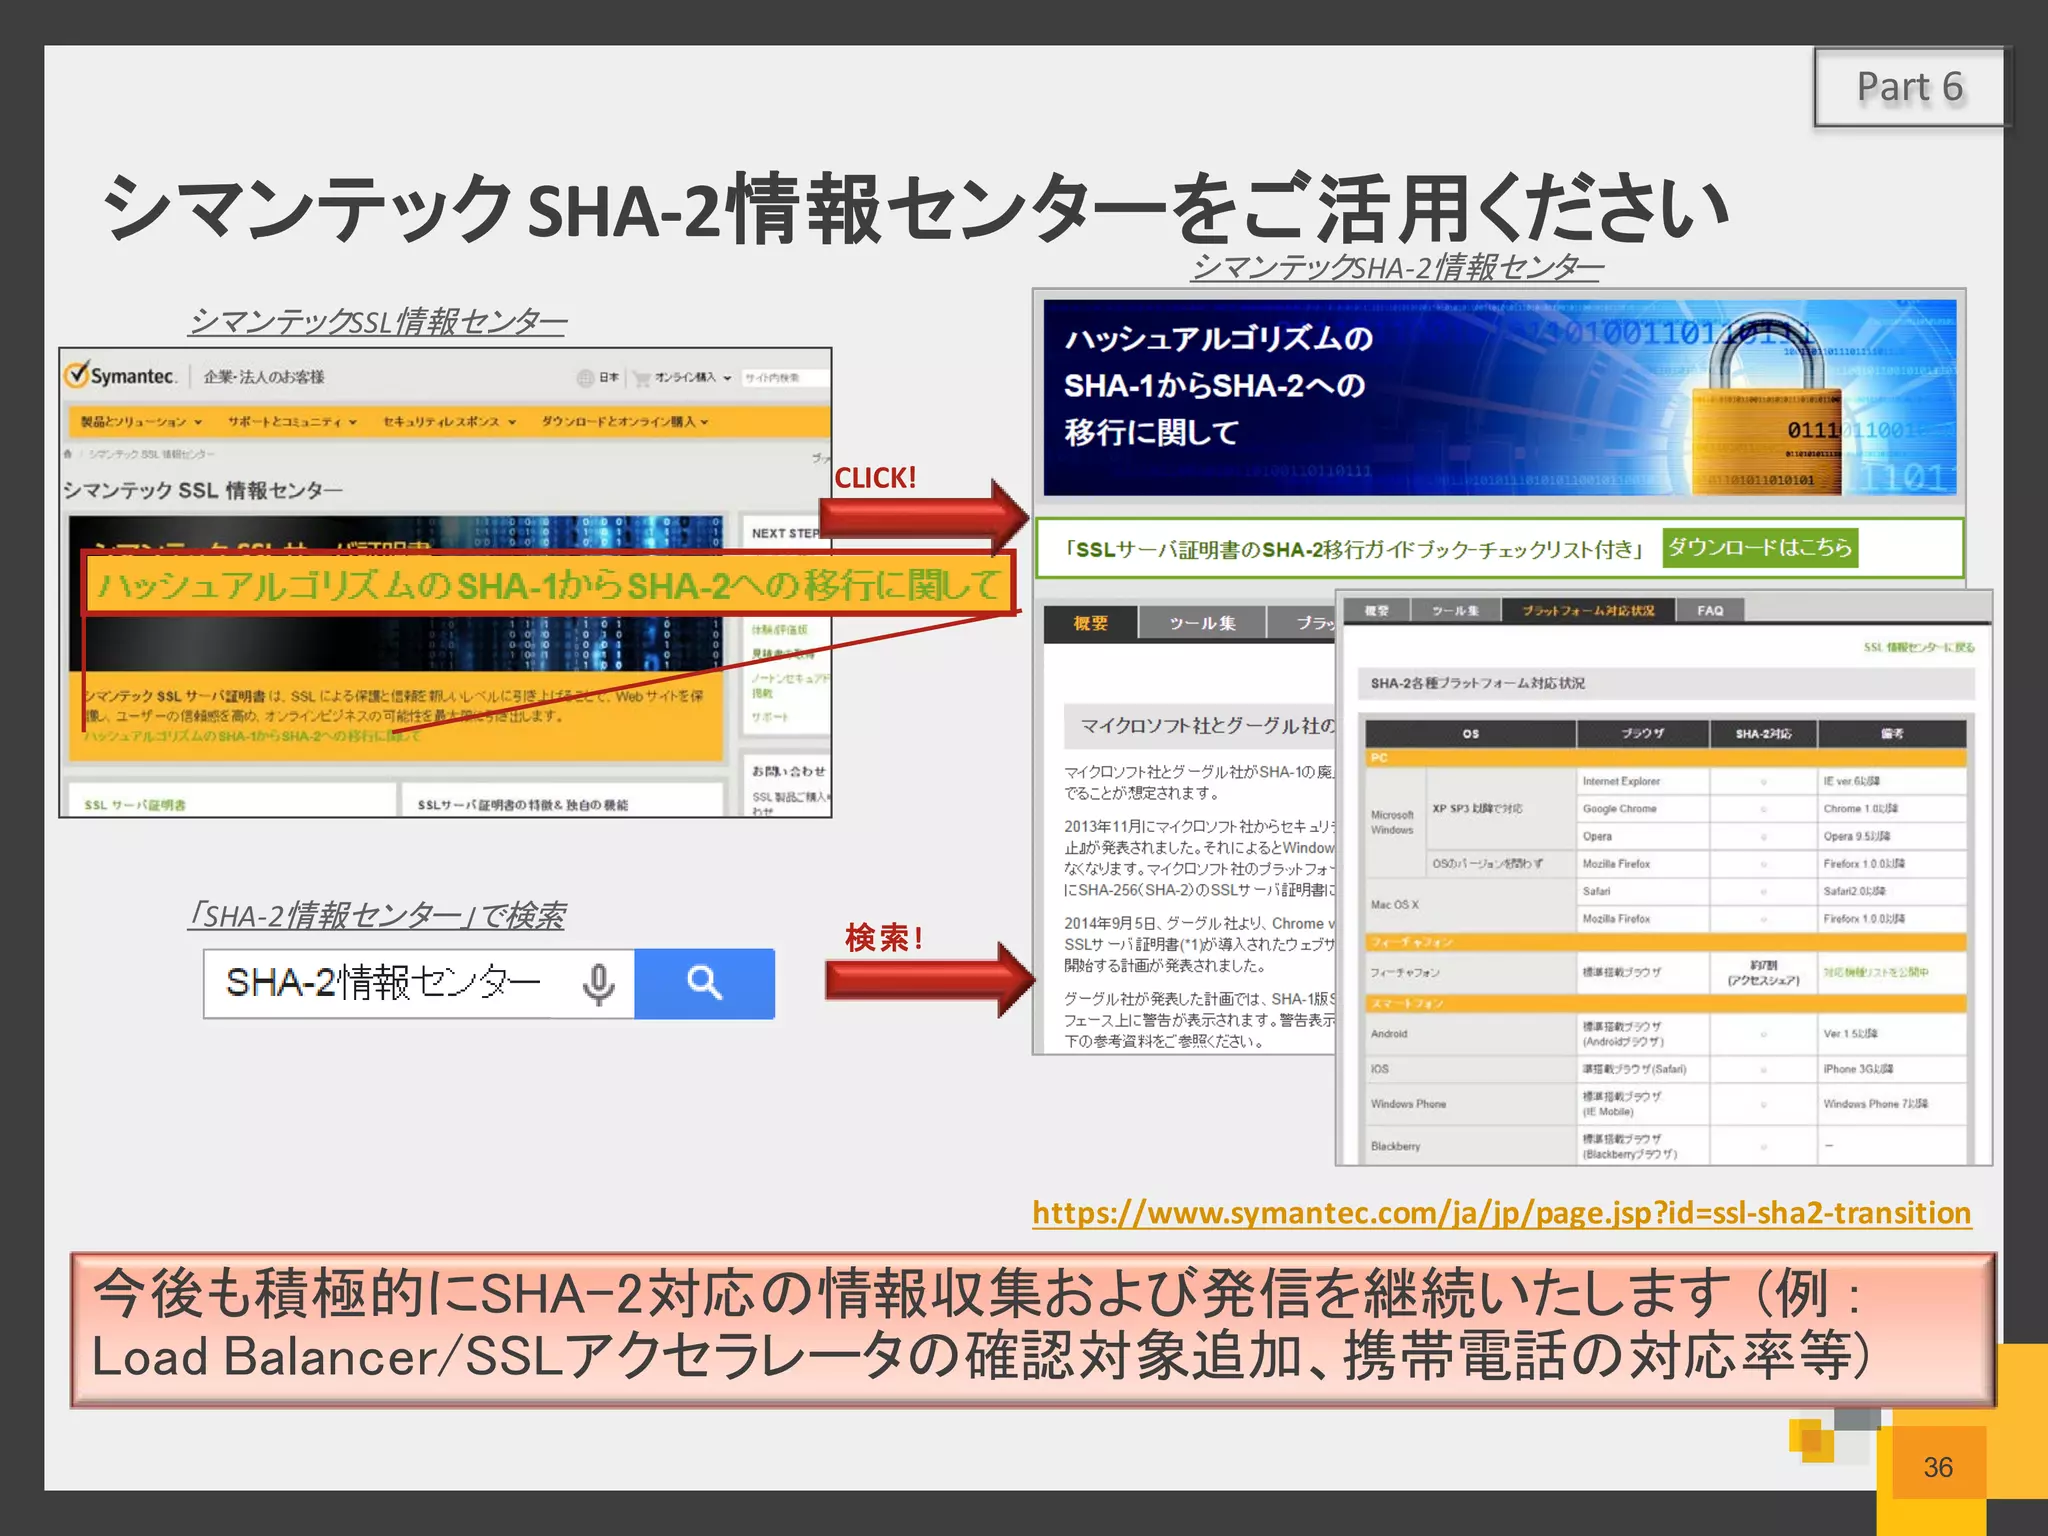Open the サポートとコミュニティ dropdown menu
The height and width of the screenshot is (1536, 2048).
pos(292,422)
